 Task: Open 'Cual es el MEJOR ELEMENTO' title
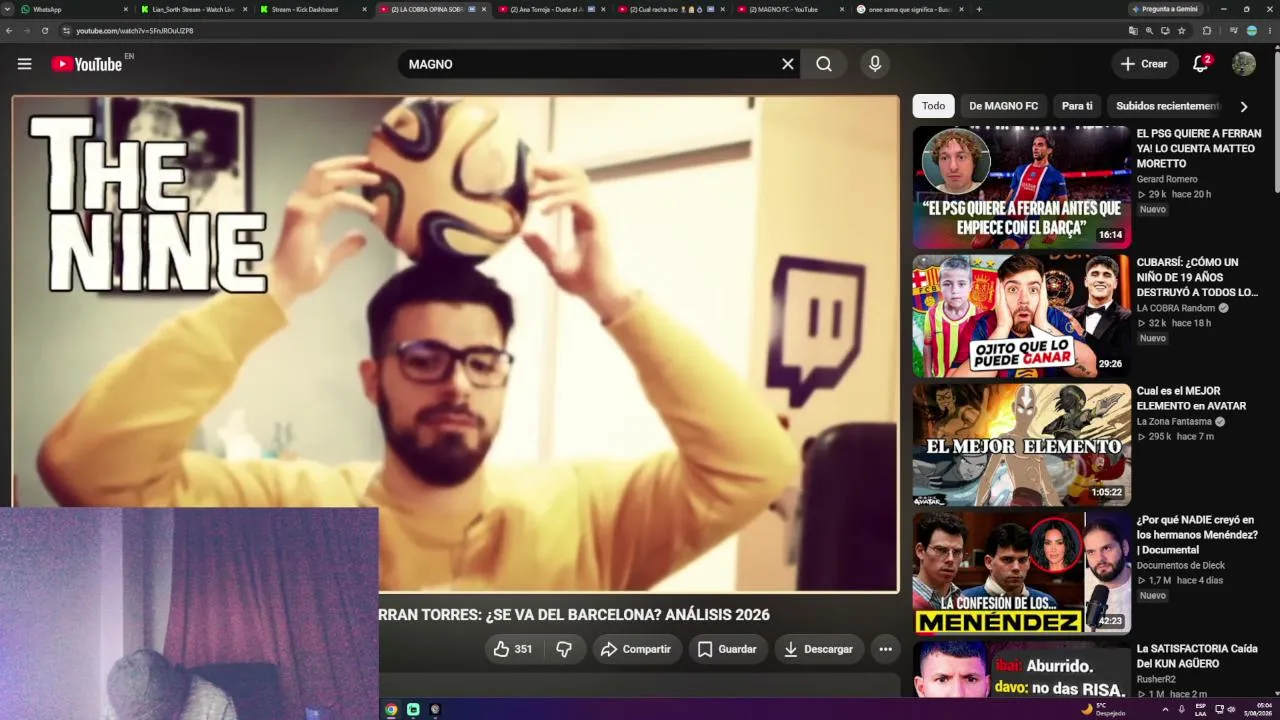tap(1191, 398)
